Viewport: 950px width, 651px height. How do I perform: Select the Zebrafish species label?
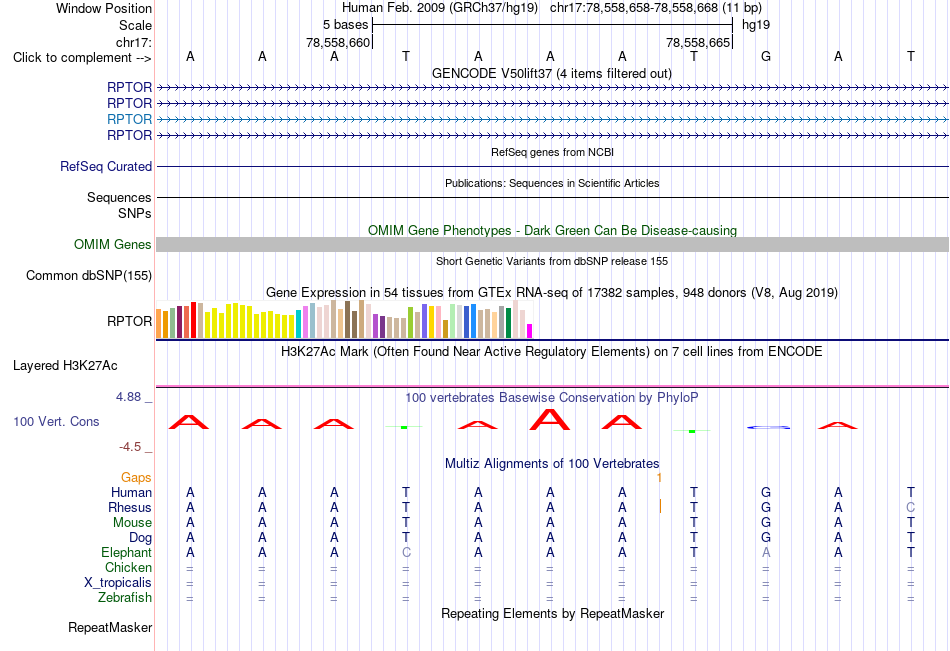125,598
